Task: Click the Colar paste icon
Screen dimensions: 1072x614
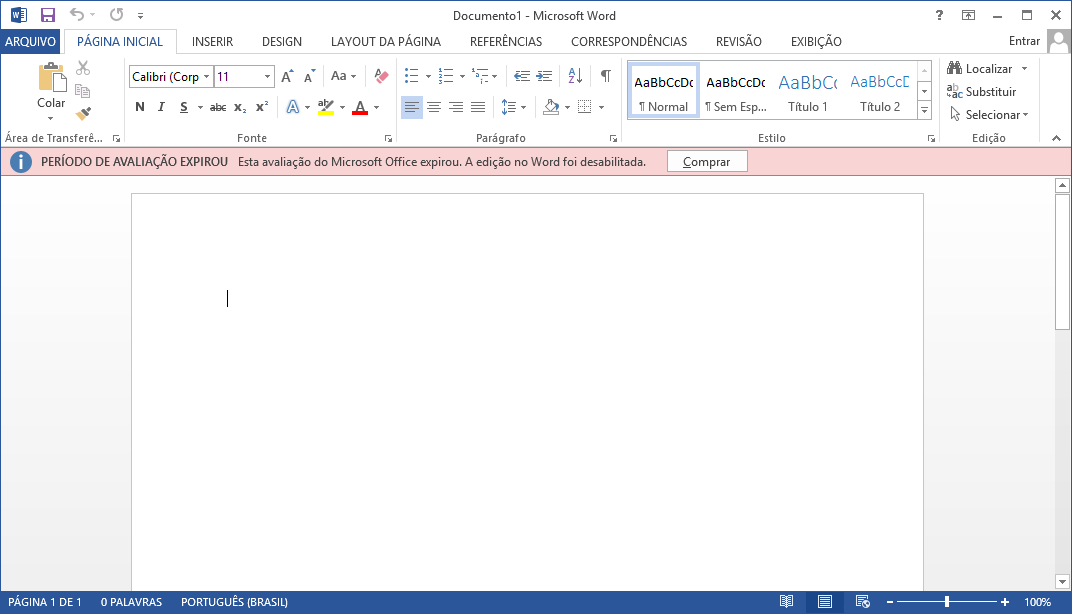Action: (51, 77)
